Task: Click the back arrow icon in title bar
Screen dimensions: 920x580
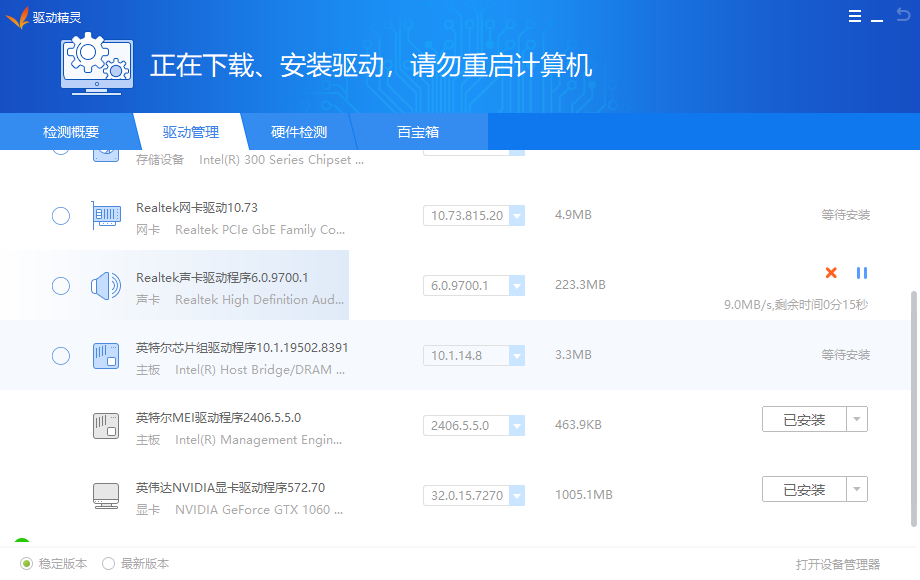Action: tap(903, 15)
